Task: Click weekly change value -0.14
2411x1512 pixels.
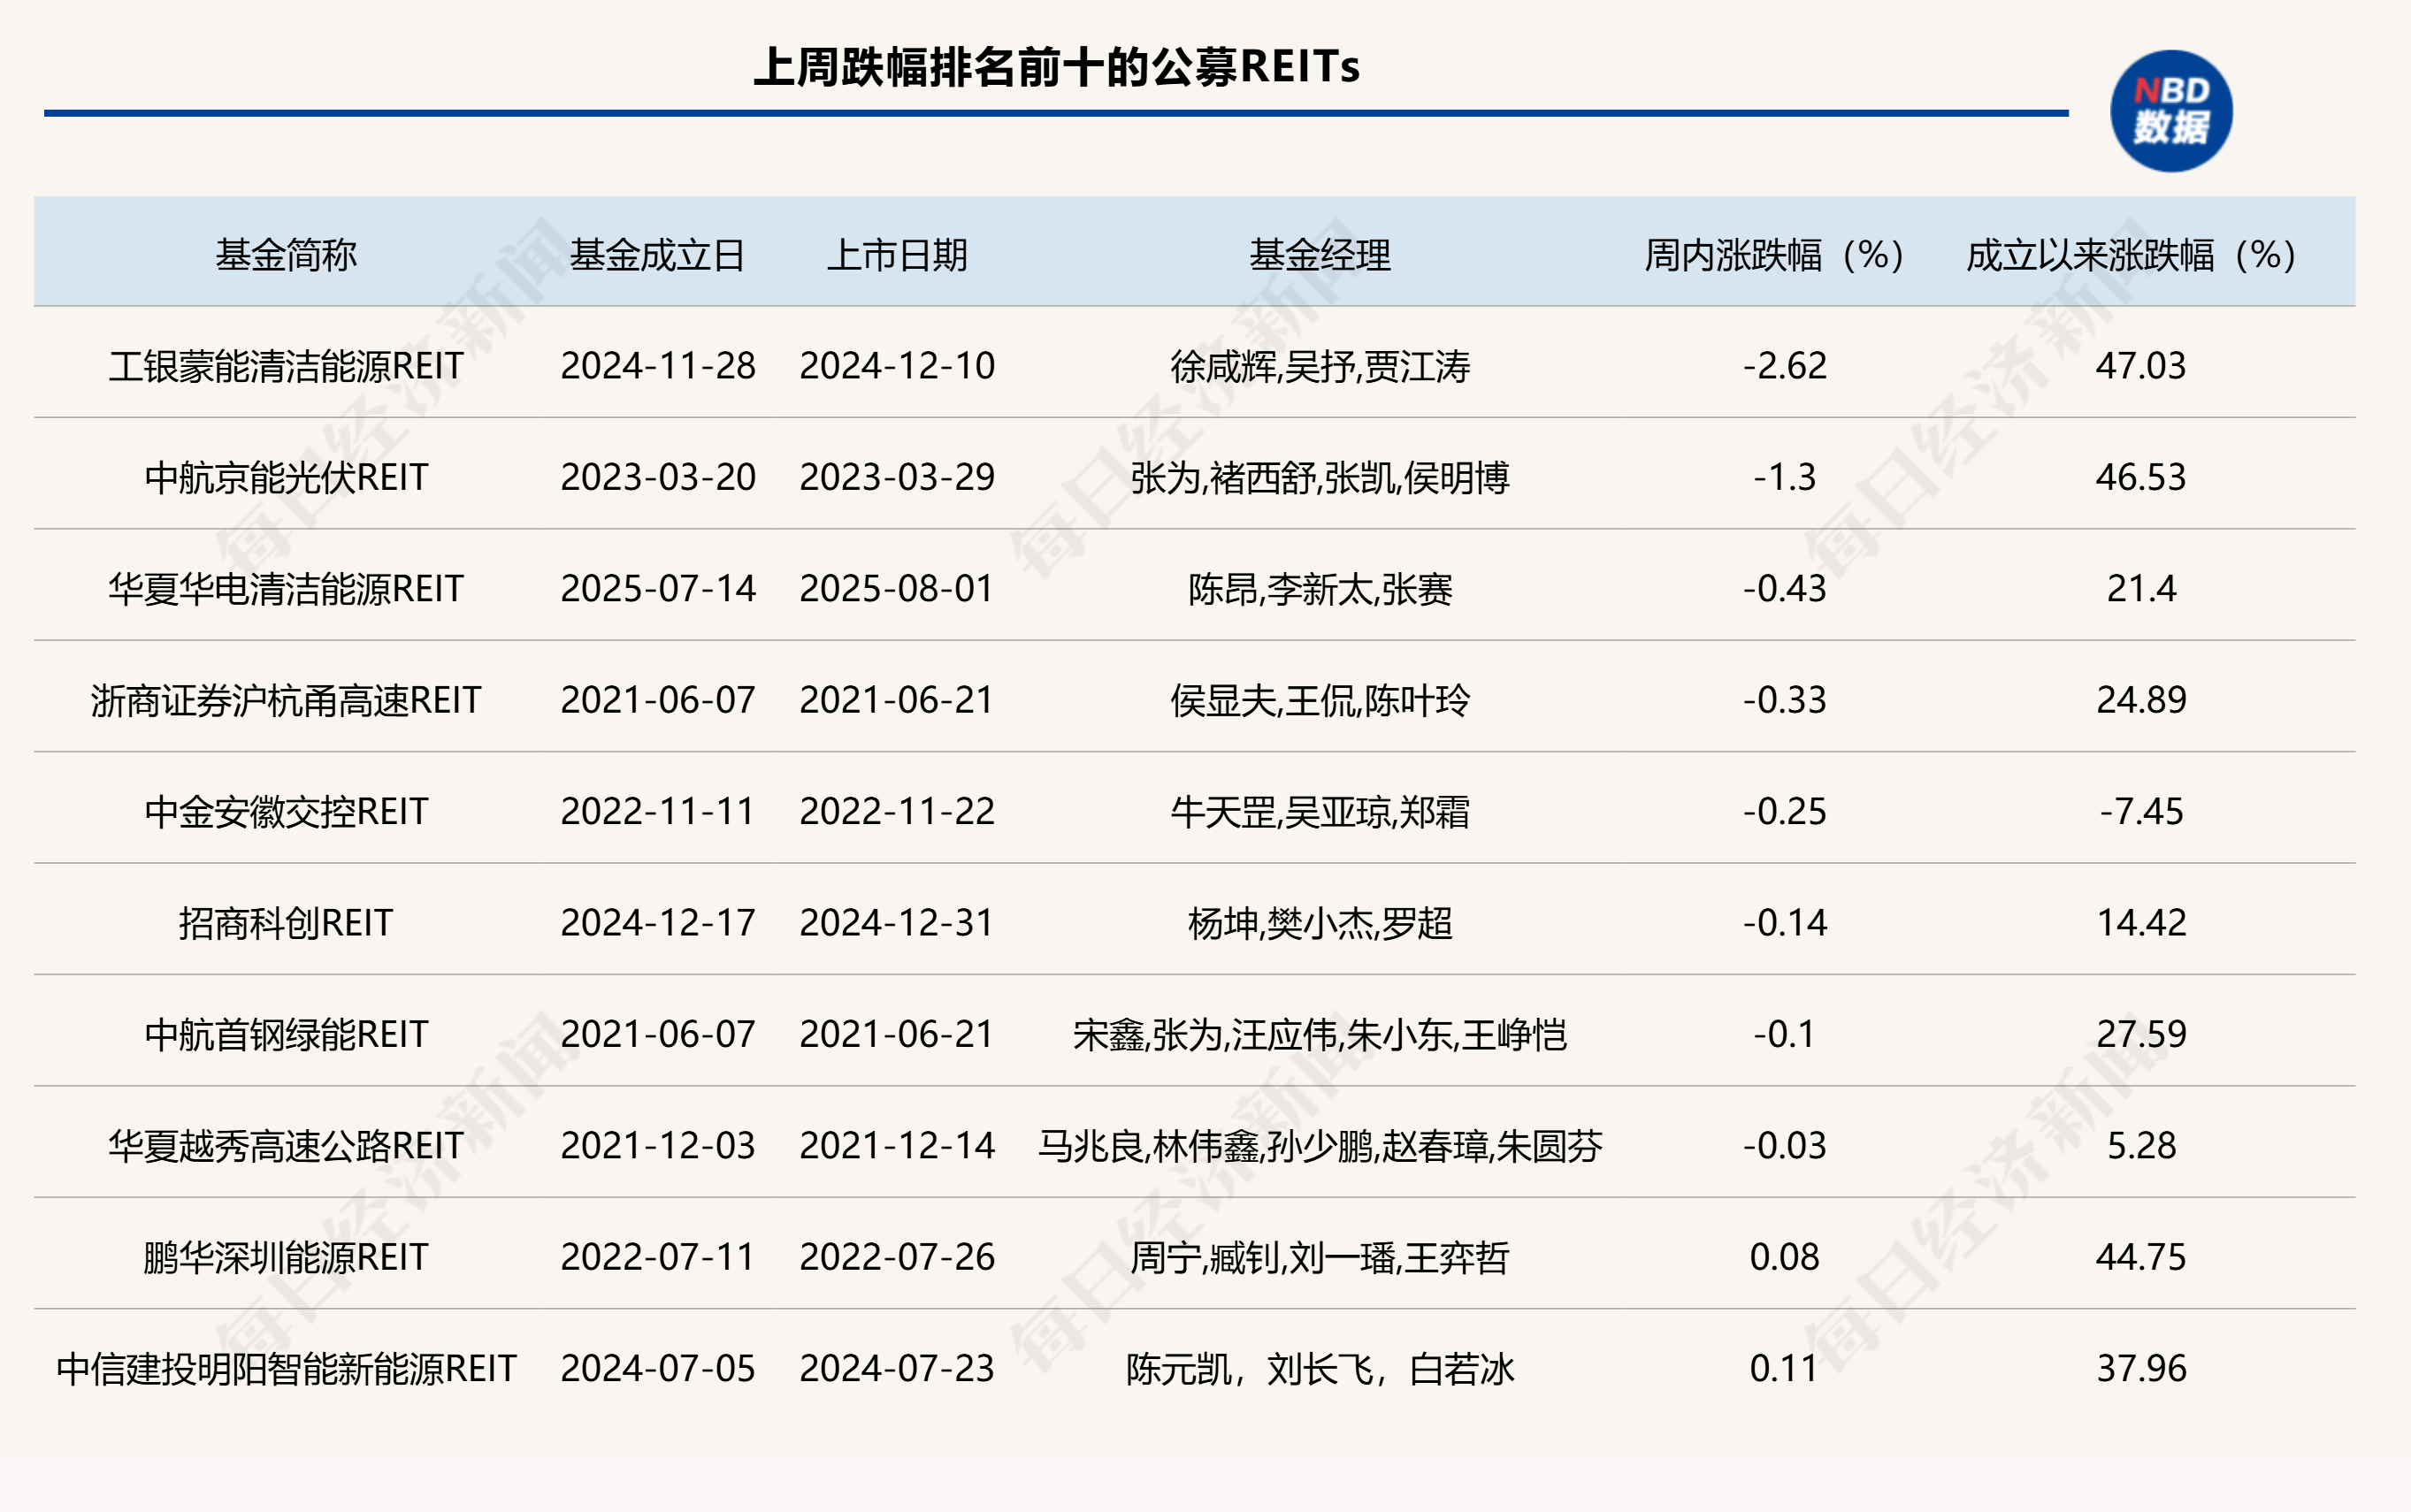Action: pos(1784,923)
